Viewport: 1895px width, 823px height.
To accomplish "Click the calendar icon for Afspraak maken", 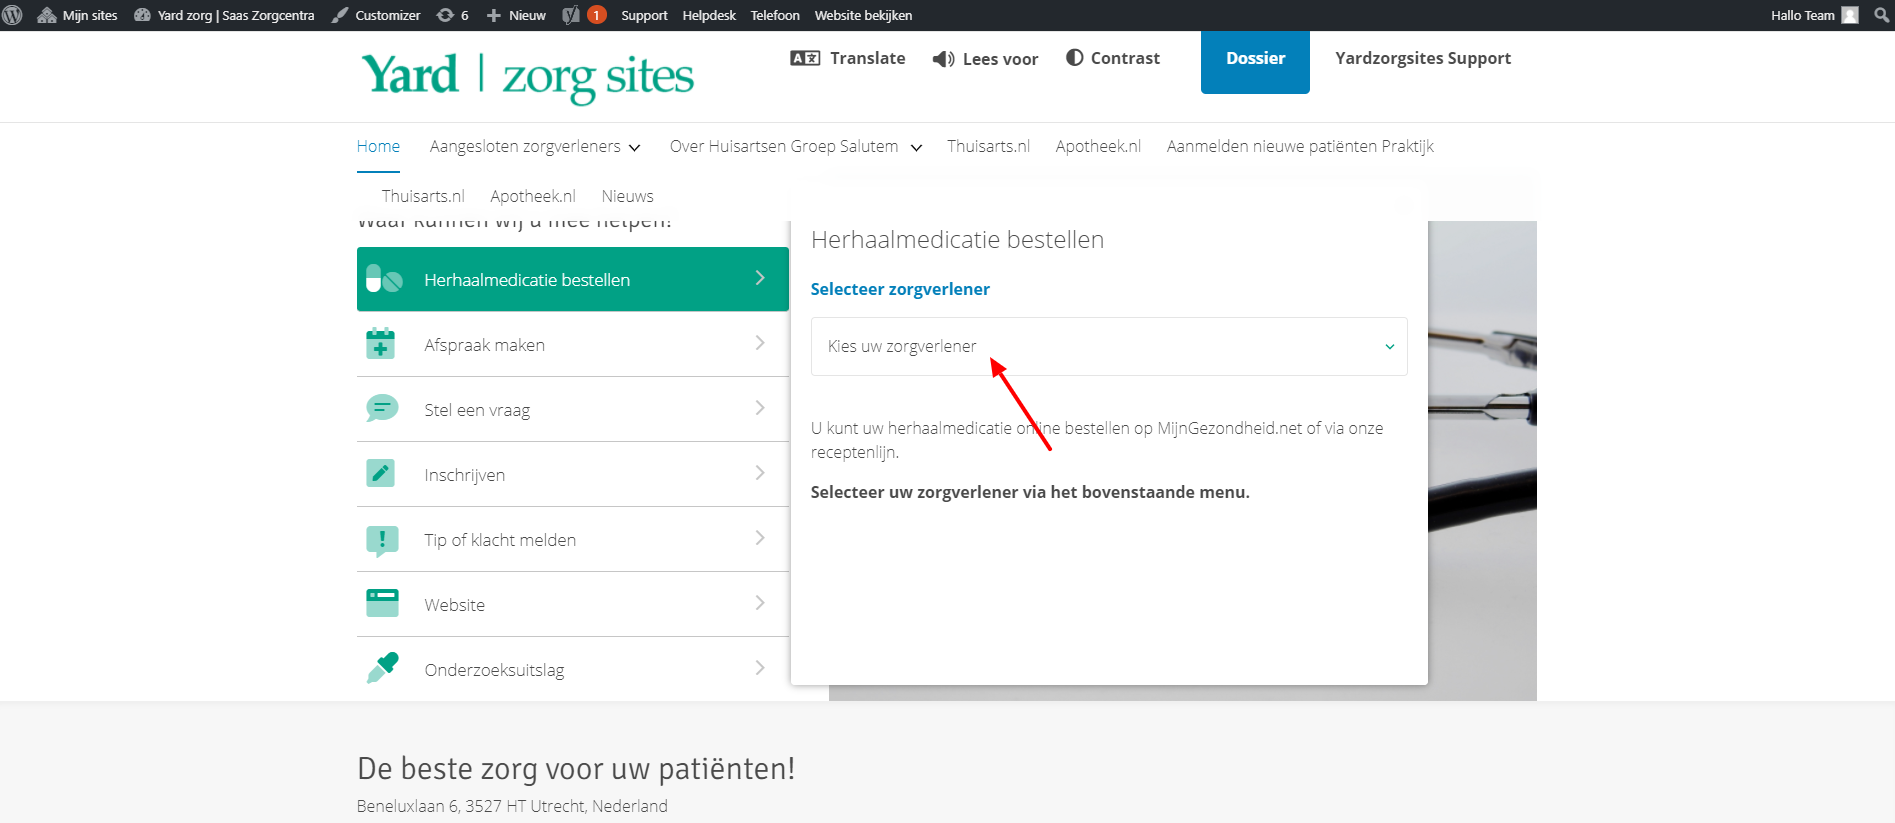I will (380, 344).
